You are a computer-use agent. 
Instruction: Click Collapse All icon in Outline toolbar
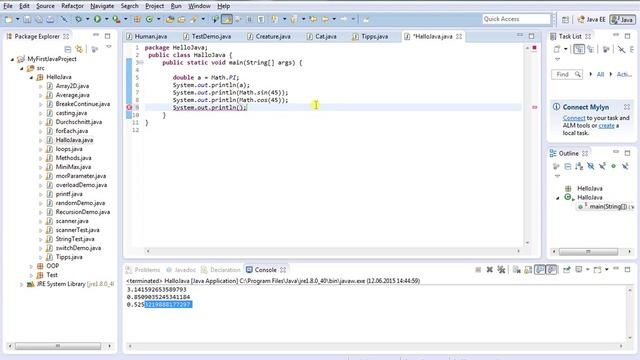tap(568, 166)
